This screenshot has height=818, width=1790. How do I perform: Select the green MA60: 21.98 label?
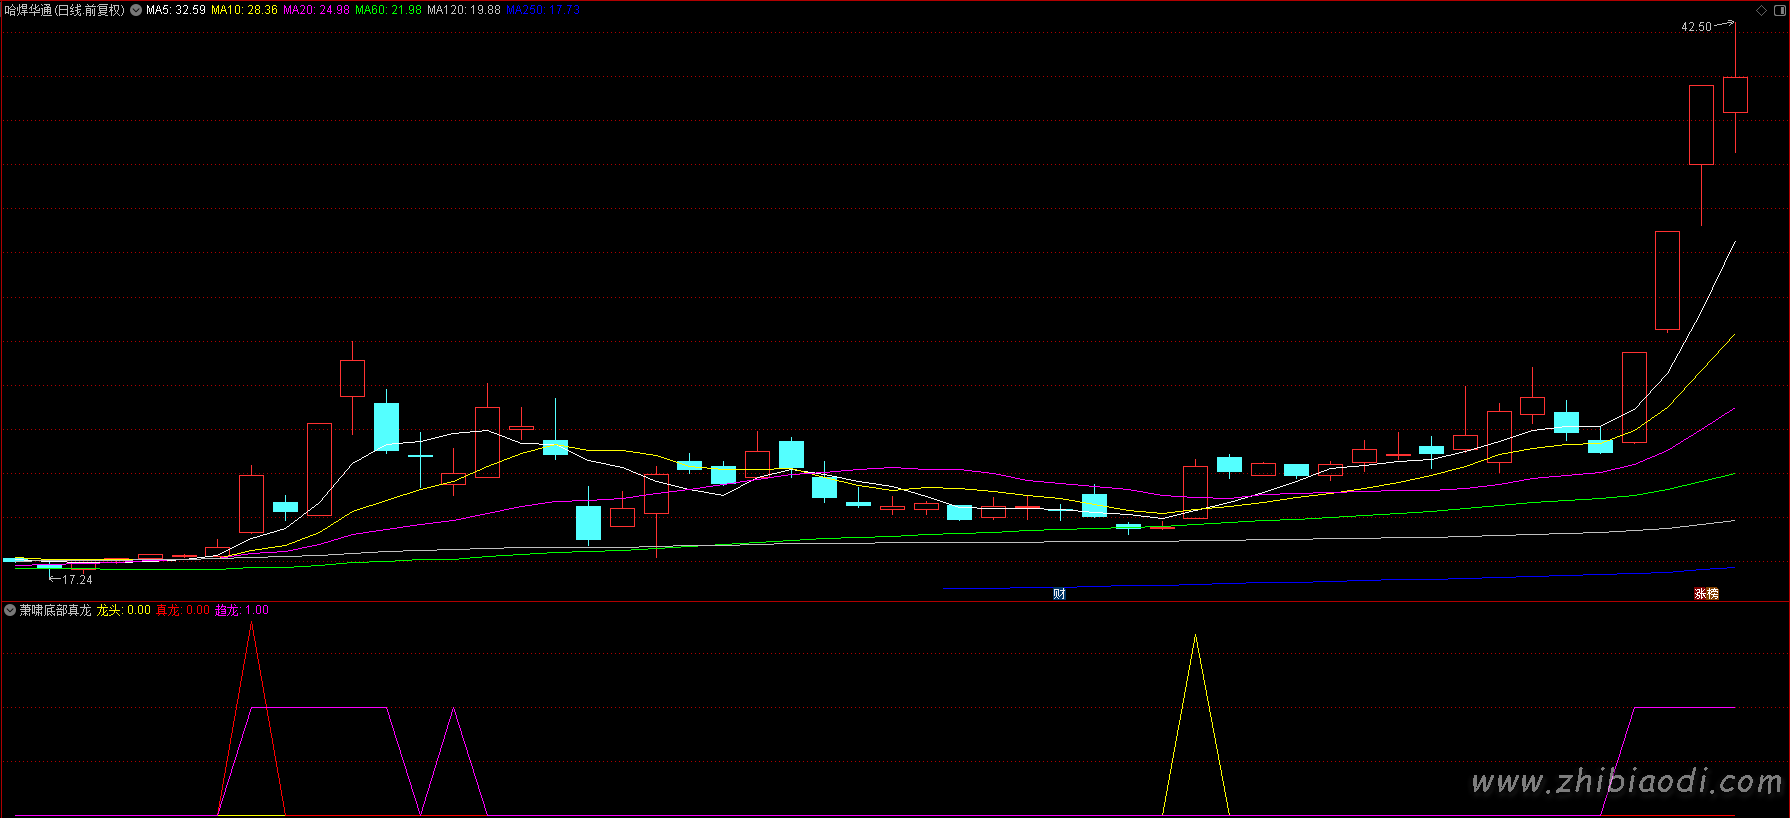(388, 10)
